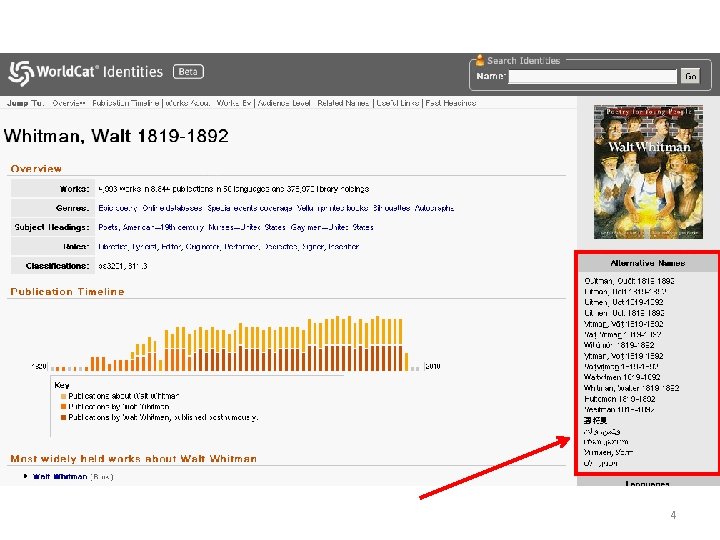Click the Search Identities person icon

(480, 60)
